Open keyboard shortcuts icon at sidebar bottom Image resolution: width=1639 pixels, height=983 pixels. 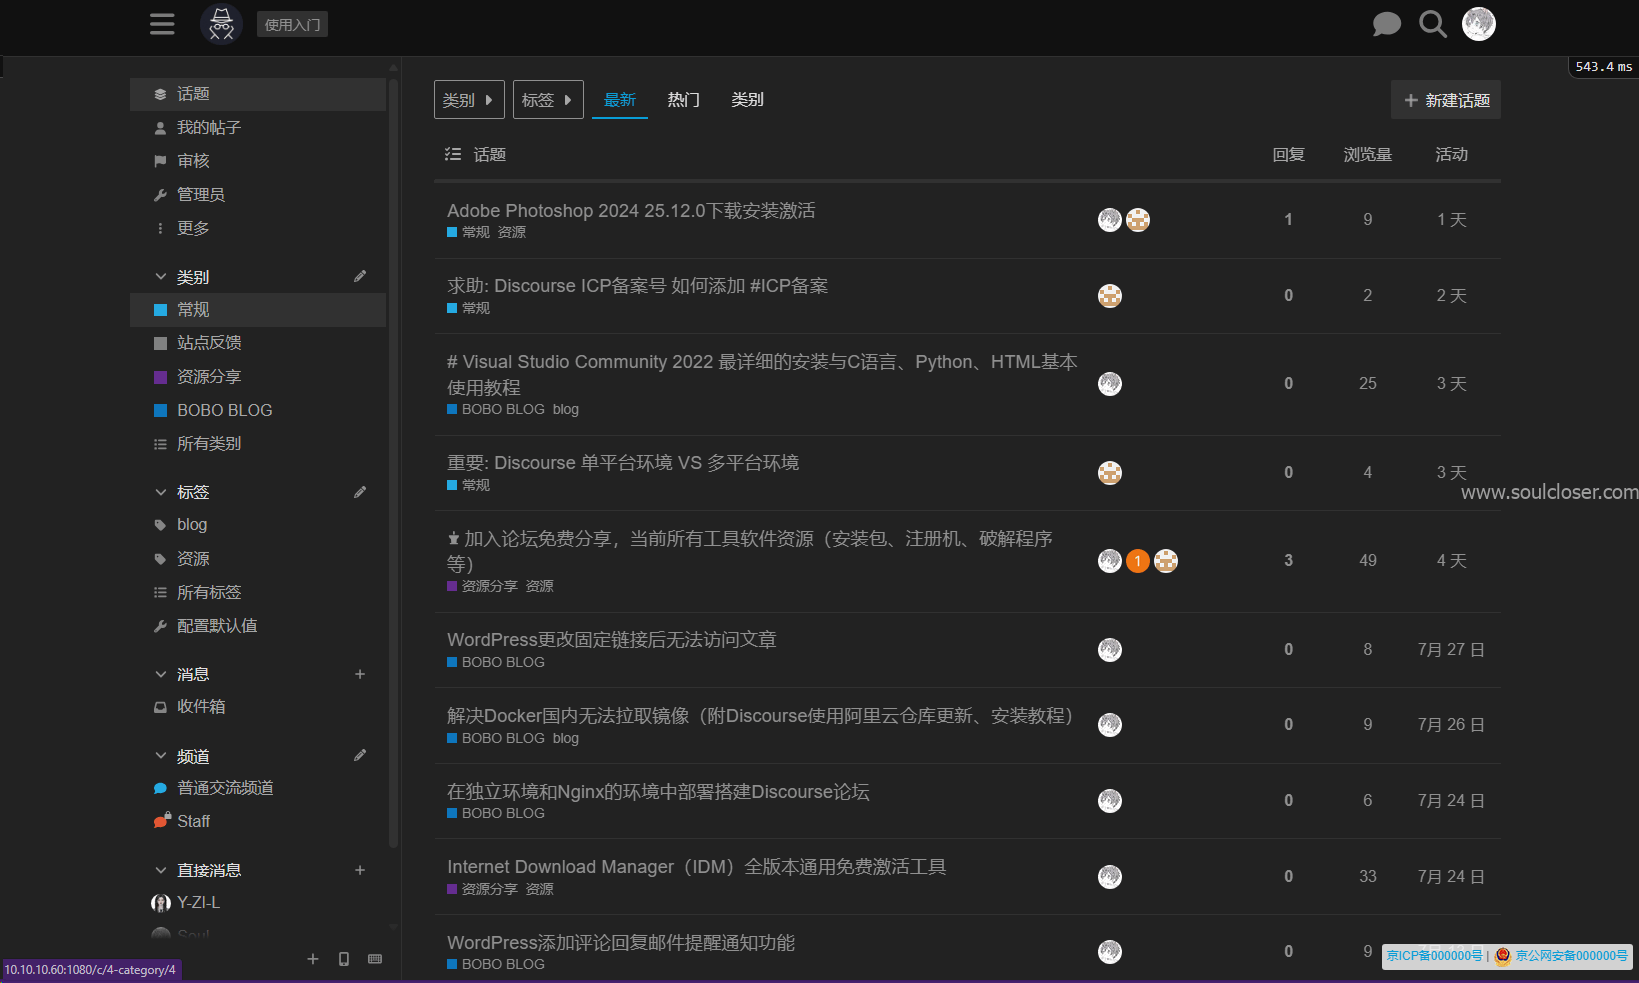375,959
